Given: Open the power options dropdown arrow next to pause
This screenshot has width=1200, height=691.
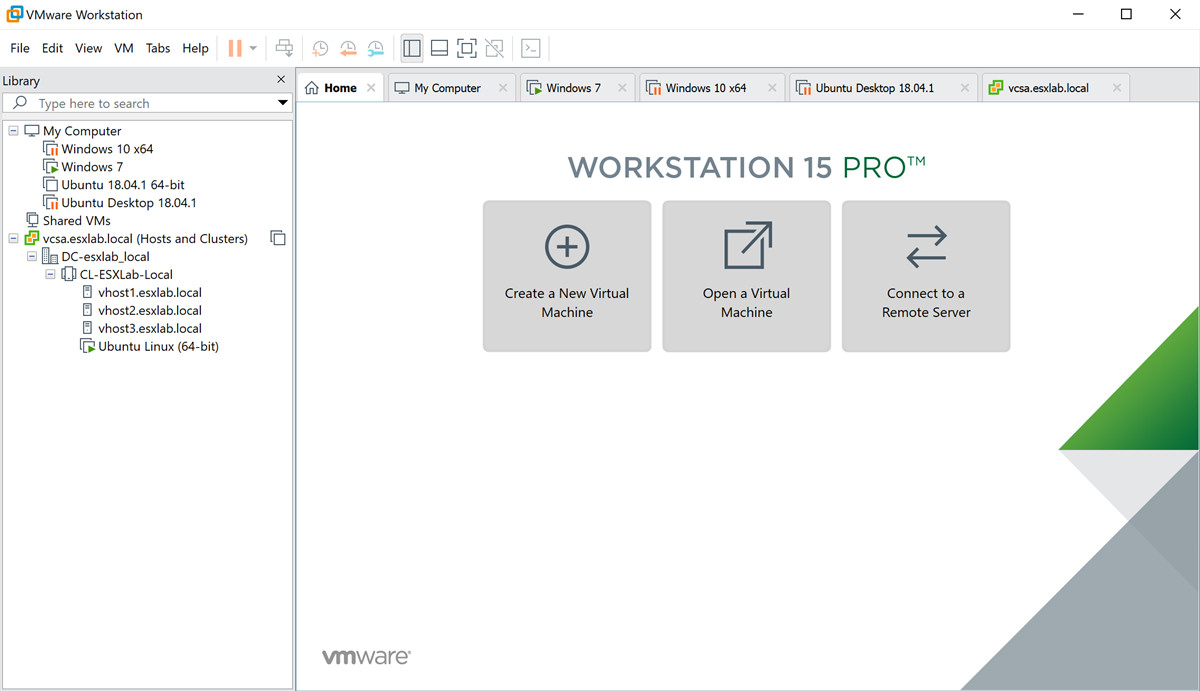Looking at the screenshot, I should pos(253,48).
